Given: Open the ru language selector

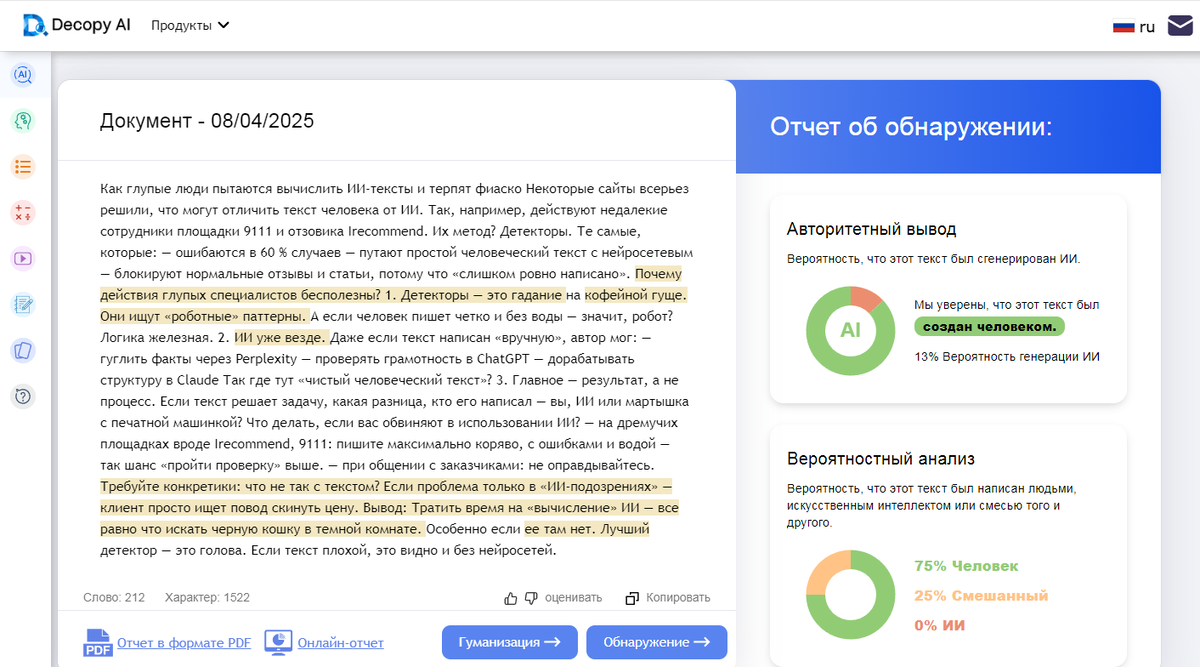Looking at the screenshot, I should 1134,26.
